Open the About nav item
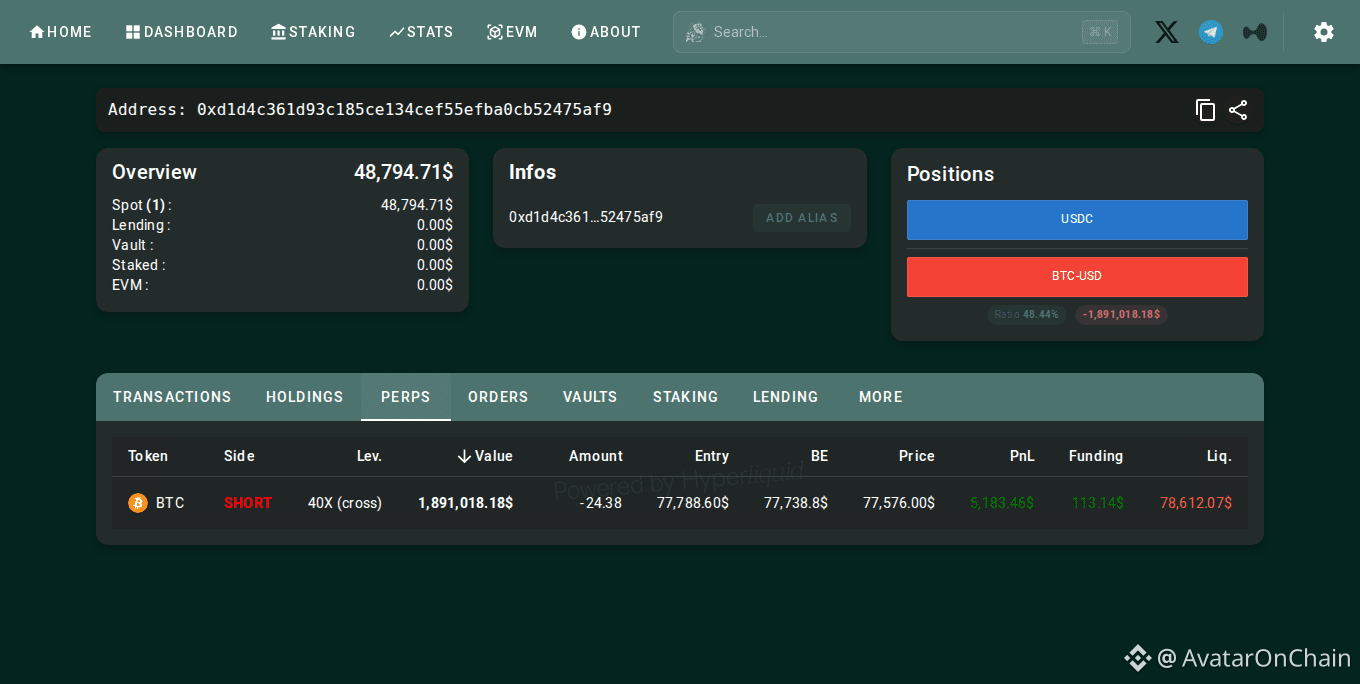The width and height of the screenshot is (1360, 684). coord(606,32)
